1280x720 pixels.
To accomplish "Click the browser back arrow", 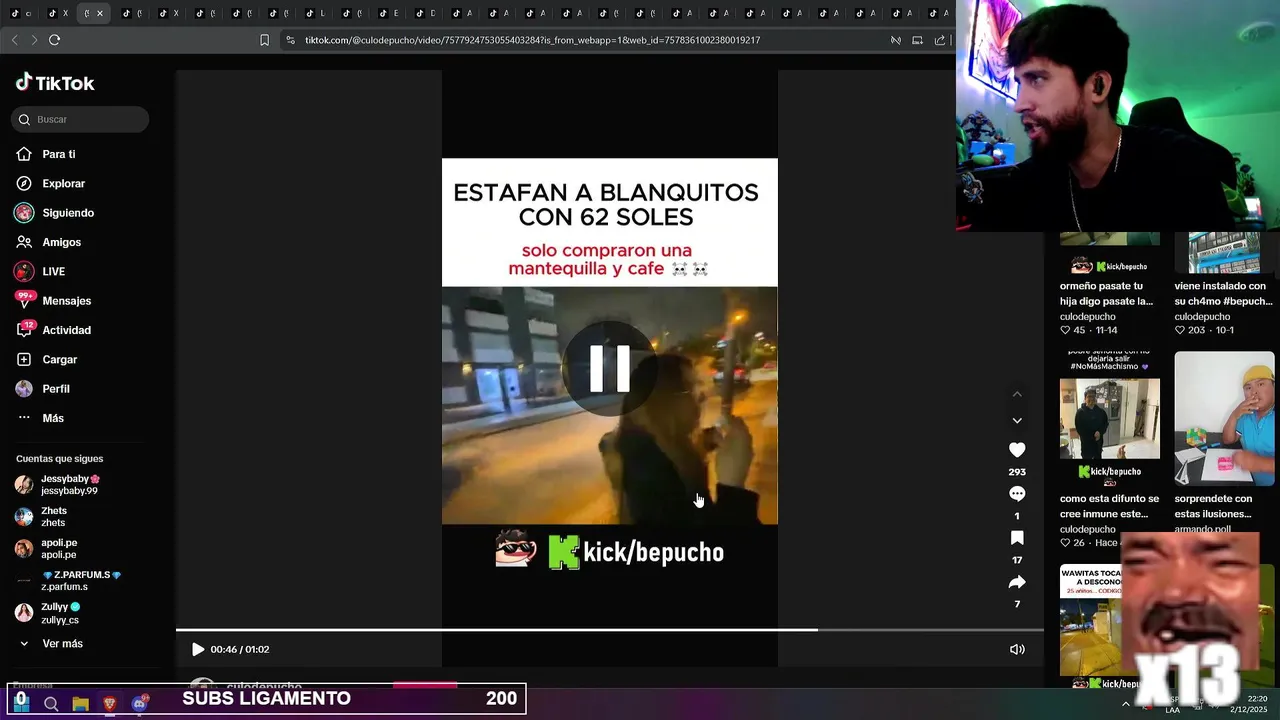I will [x=14, y=40].
